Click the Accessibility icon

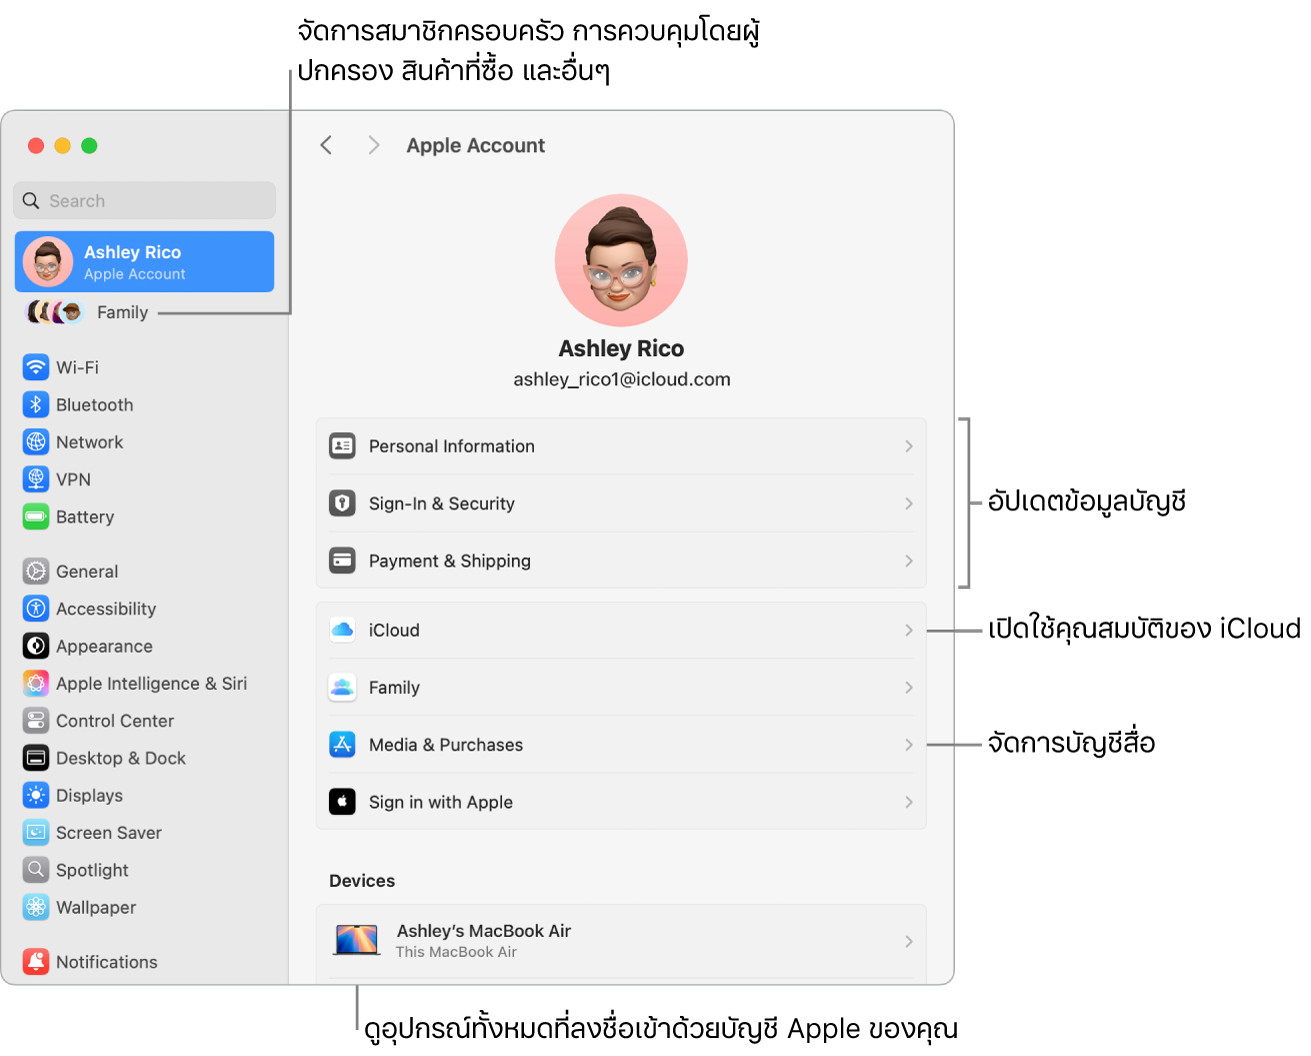[36, 608]
